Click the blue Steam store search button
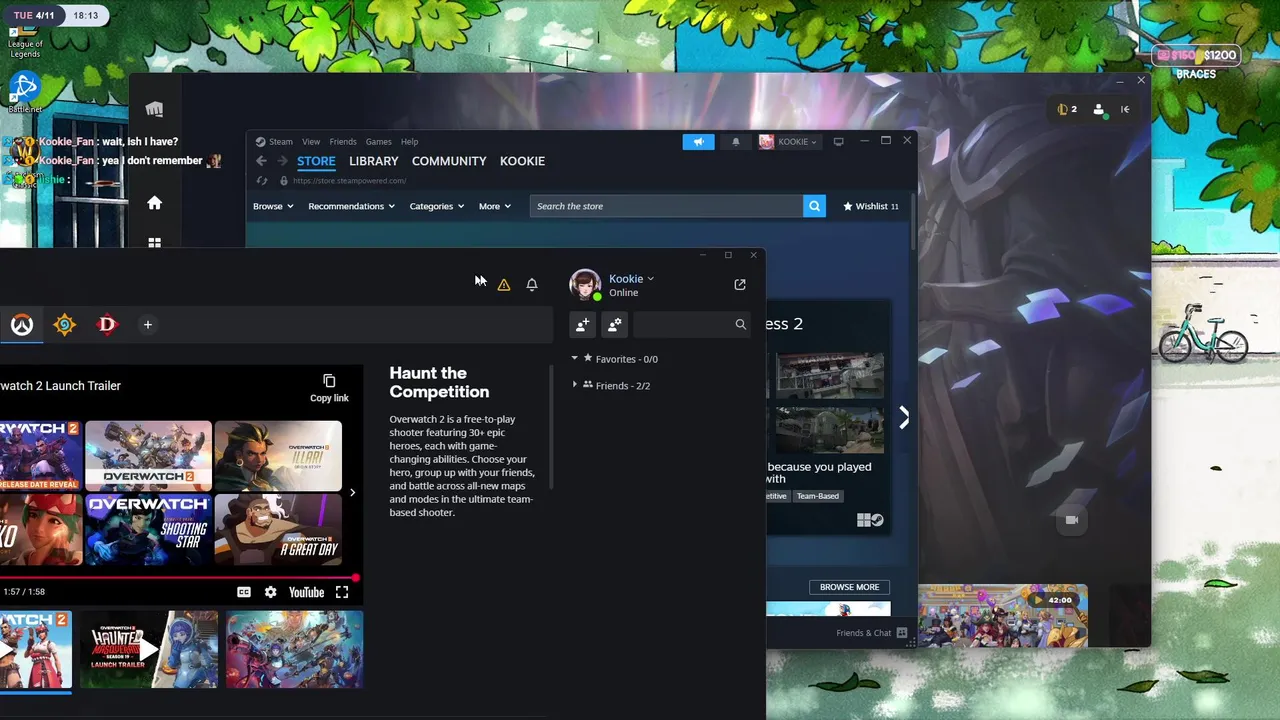 814,206
